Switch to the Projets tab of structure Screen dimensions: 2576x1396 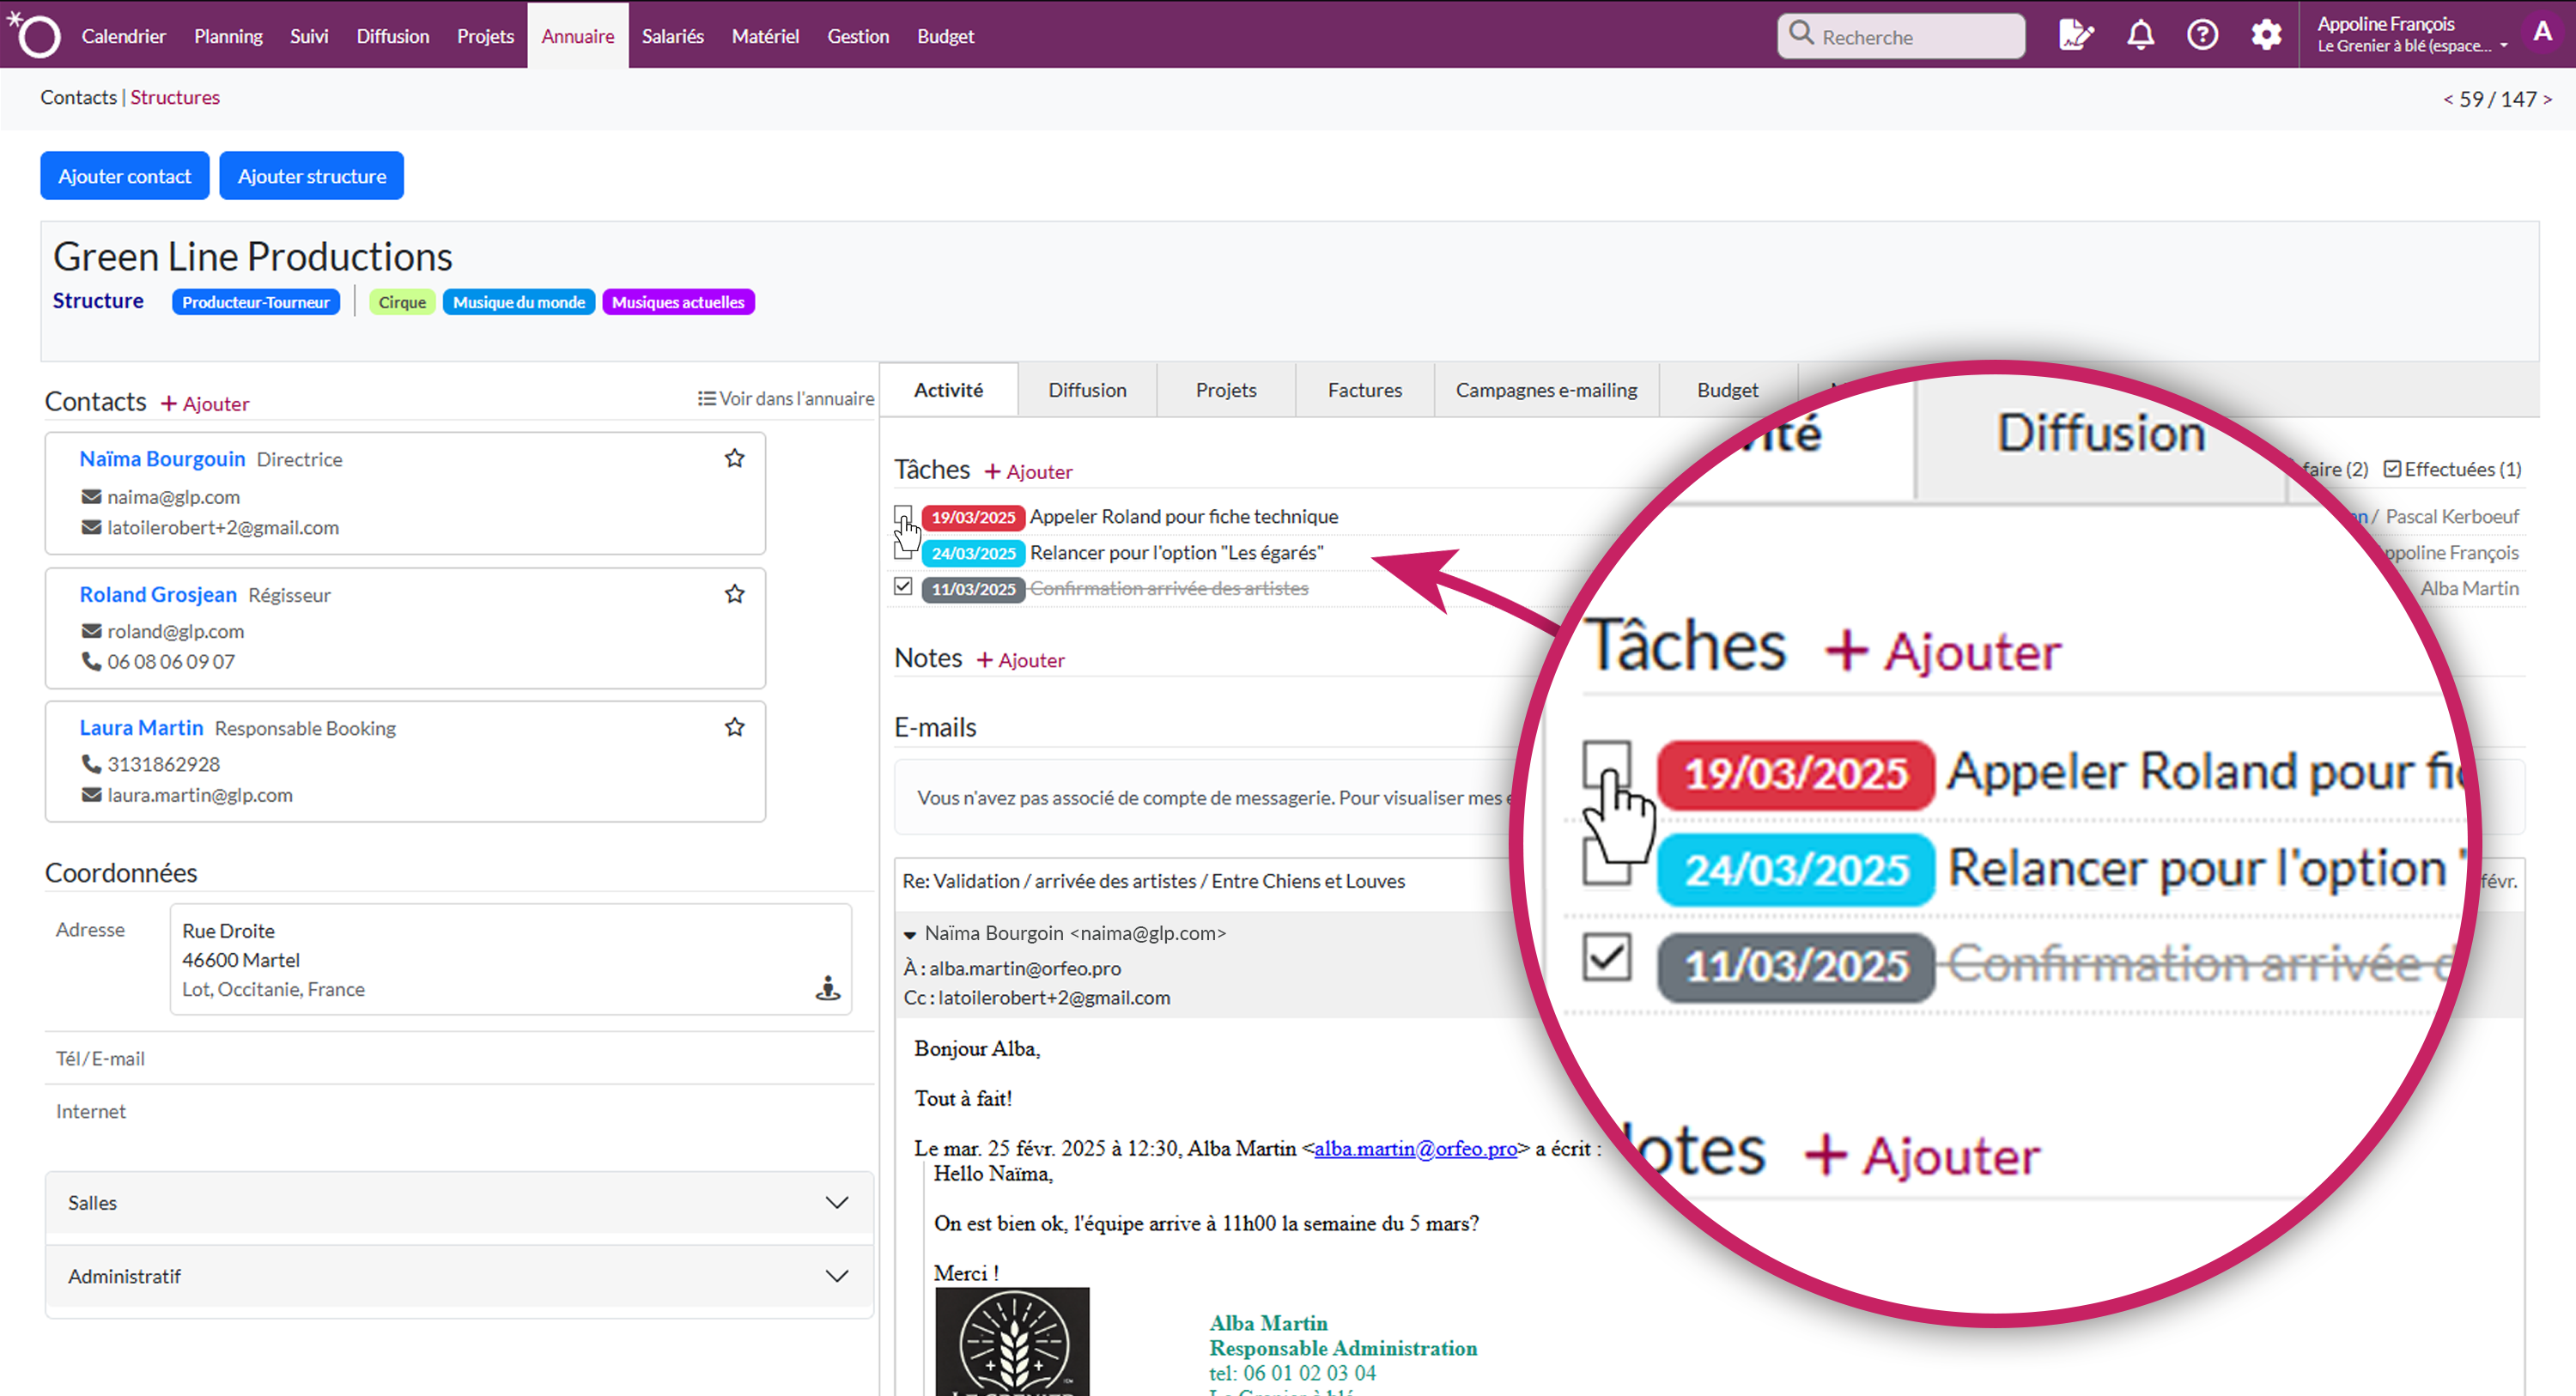pos(1226,390)
